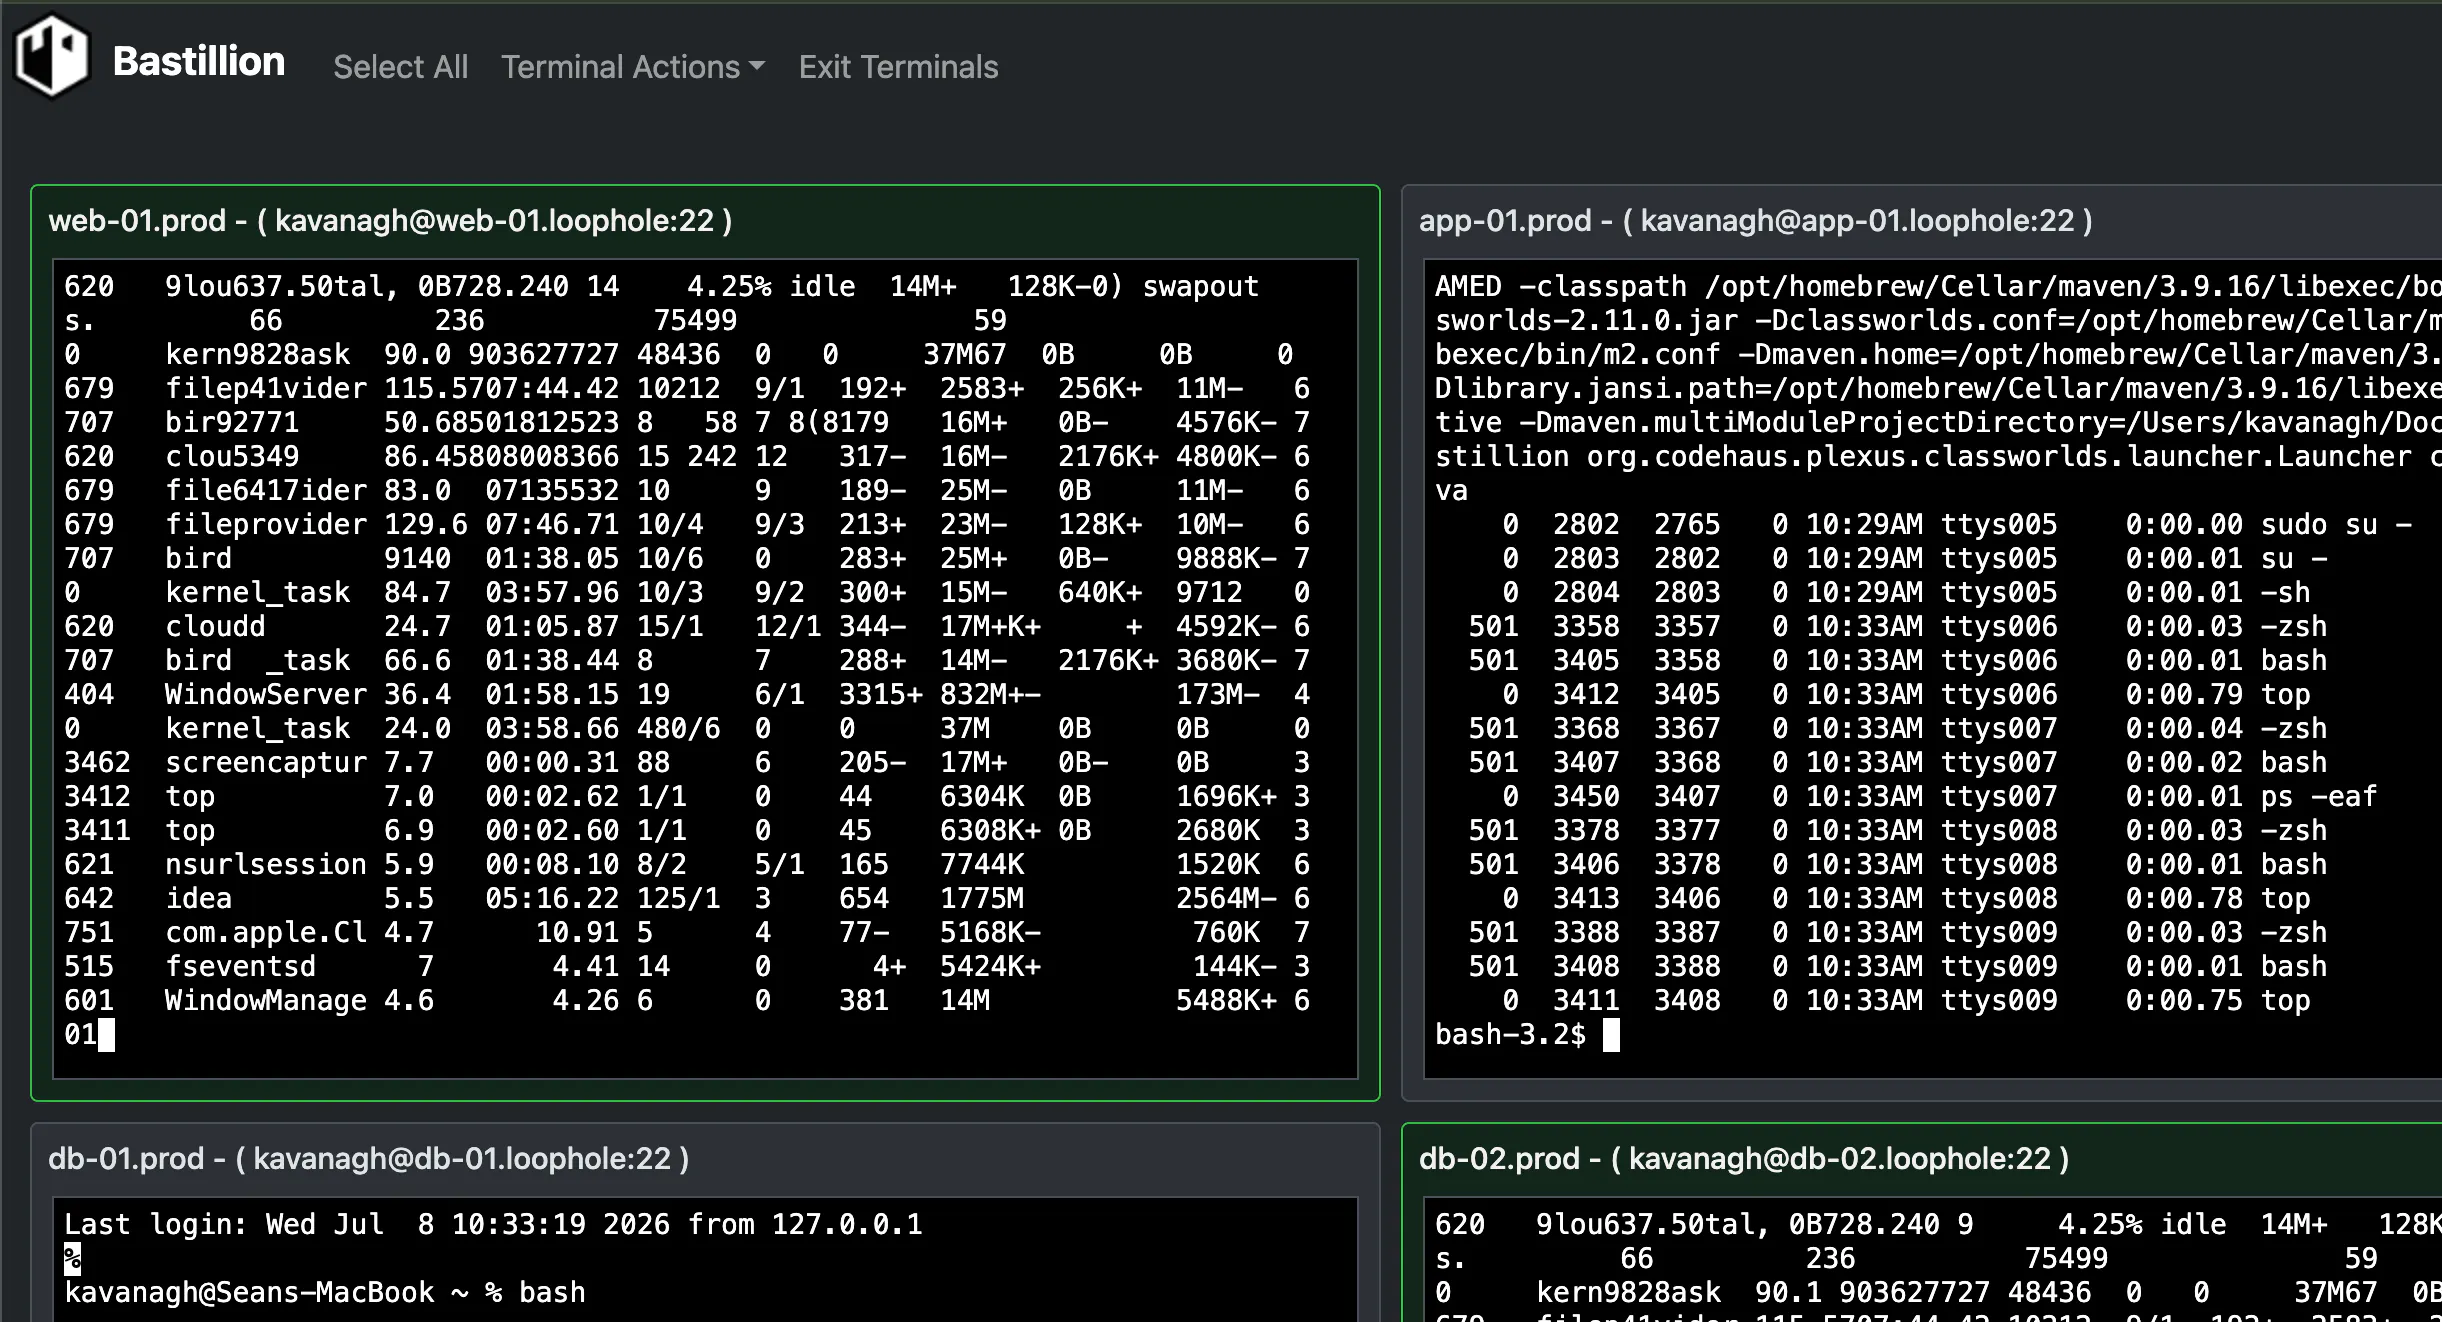Open the Terminal Actions dropdown menu
The width and height of the screenshot is (2442, 1322).
(x=633, y=67)
